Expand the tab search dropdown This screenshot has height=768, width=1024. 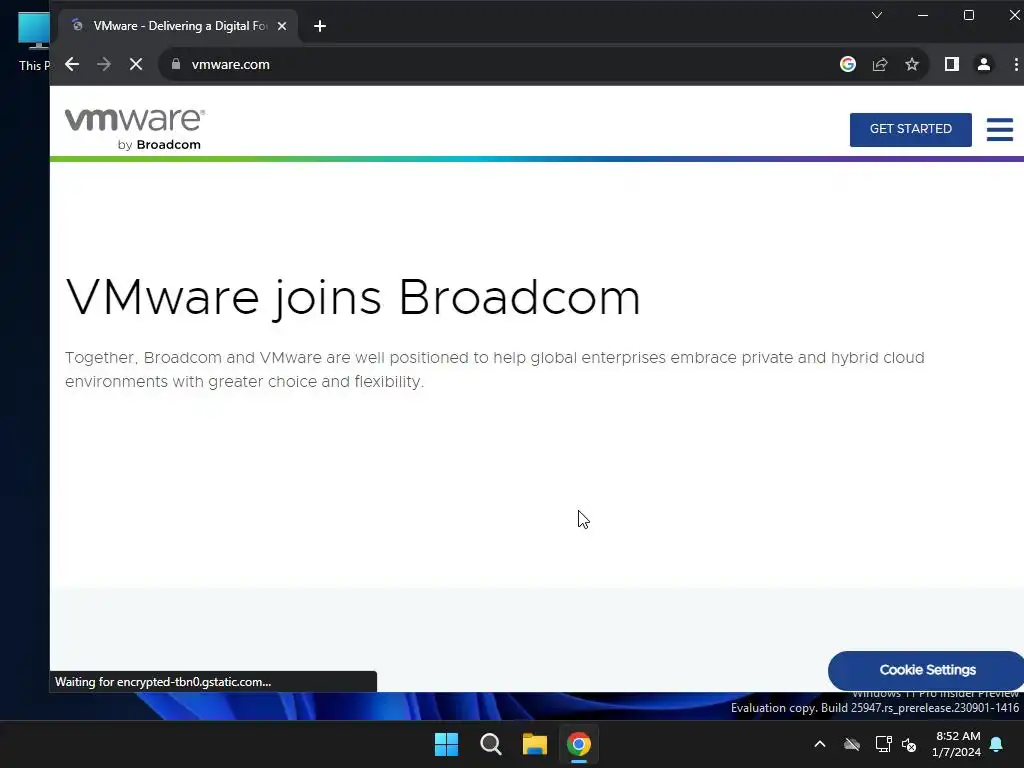[876, 15]
